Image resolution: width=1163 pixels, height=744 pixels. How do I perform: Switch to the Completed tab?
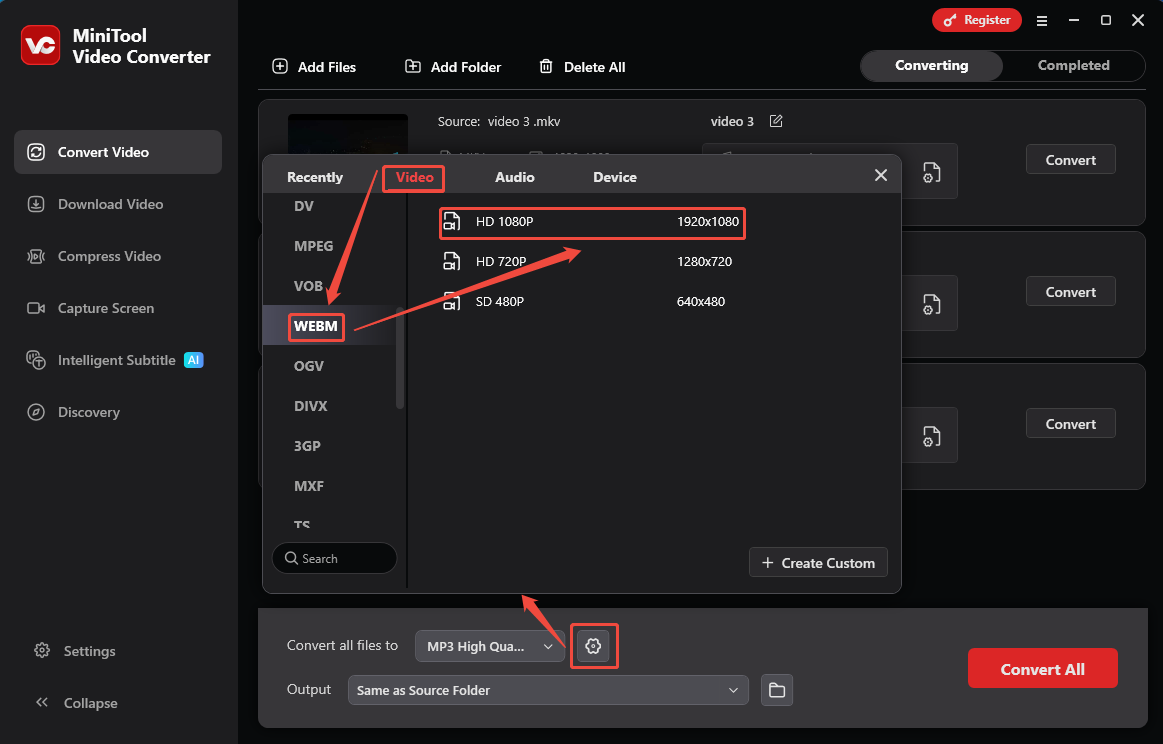click(1072, 65)
